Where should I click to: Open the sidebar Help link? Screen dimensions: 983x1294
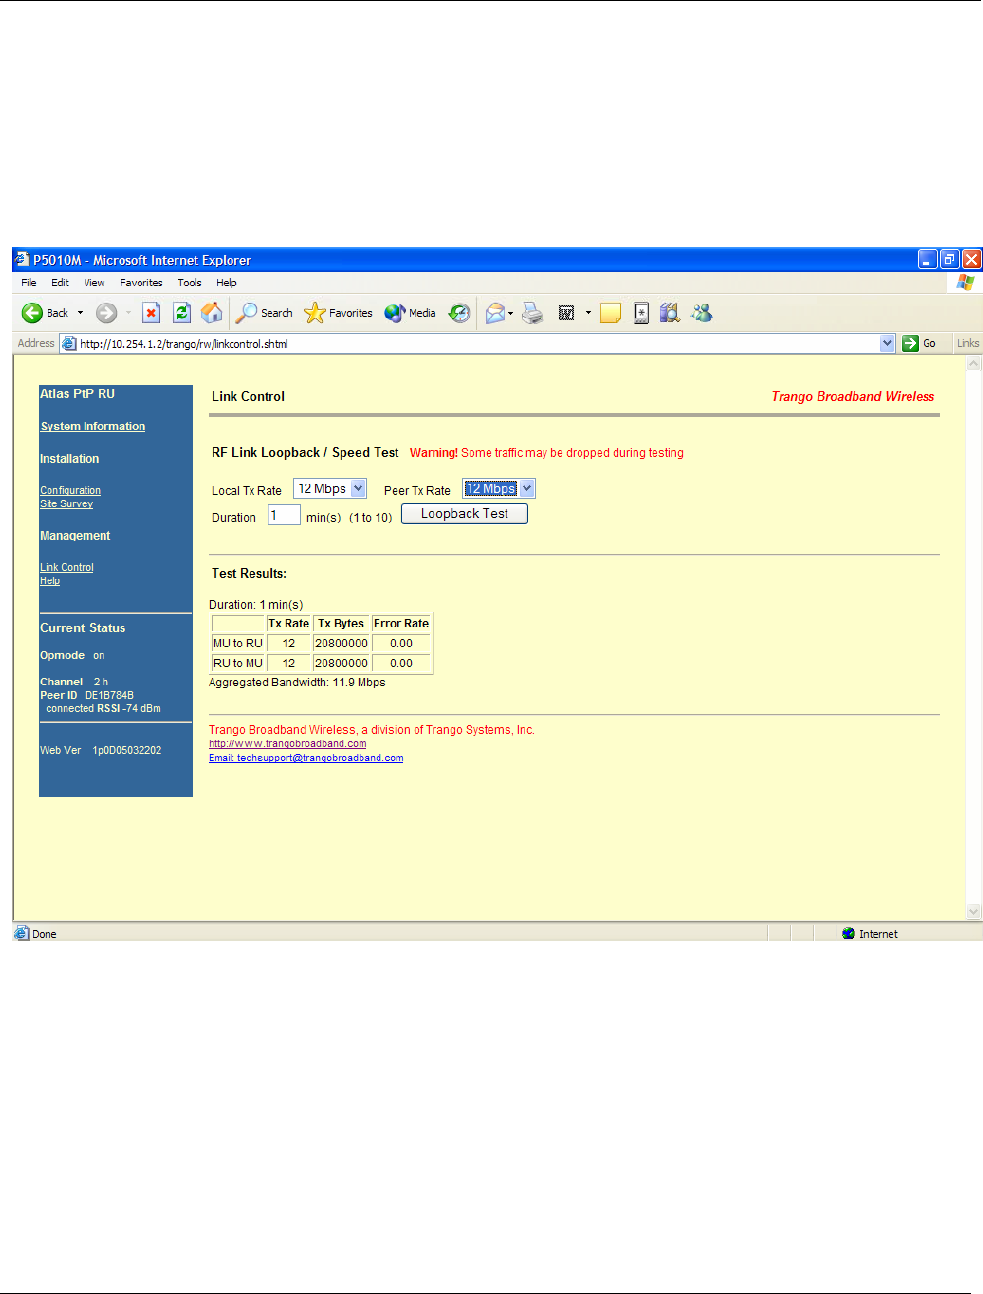point(50,580)
